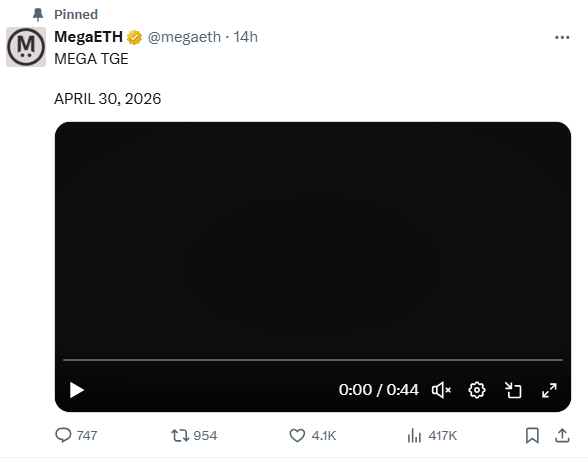Open video settings gear
Image resolution: width=588 pixels, height=458 pixels.
tap(477, 390)
